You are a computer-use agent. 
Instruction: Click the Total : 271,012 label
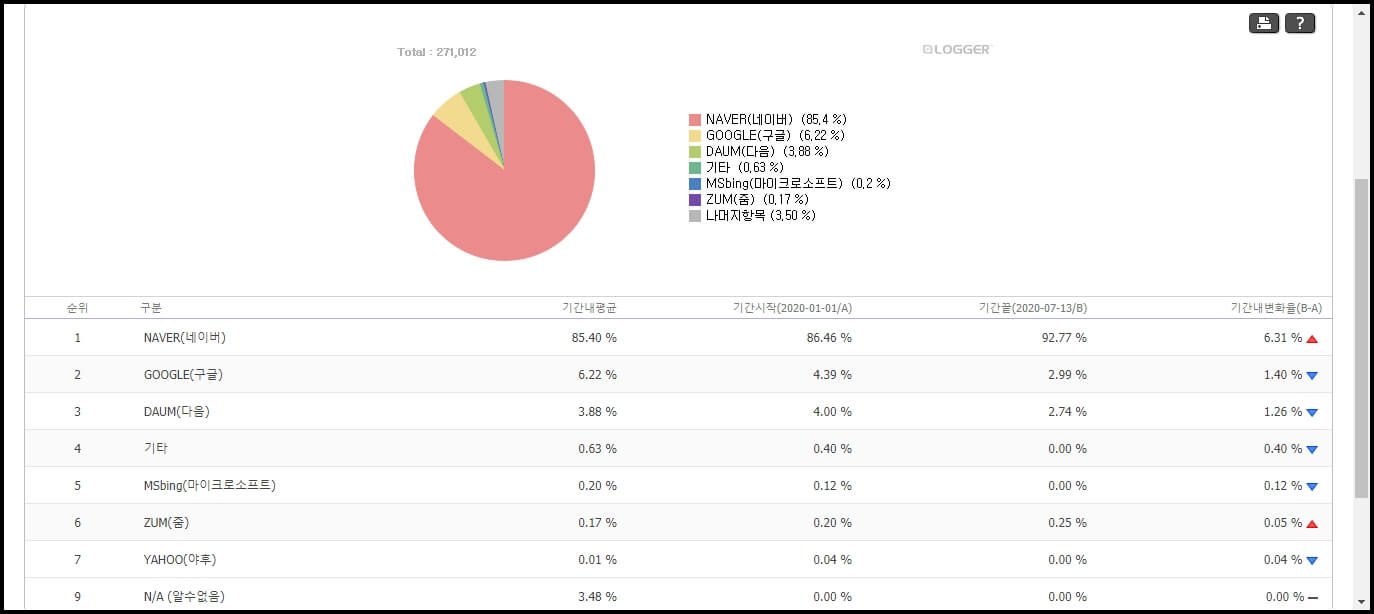(x=437, y=52)
